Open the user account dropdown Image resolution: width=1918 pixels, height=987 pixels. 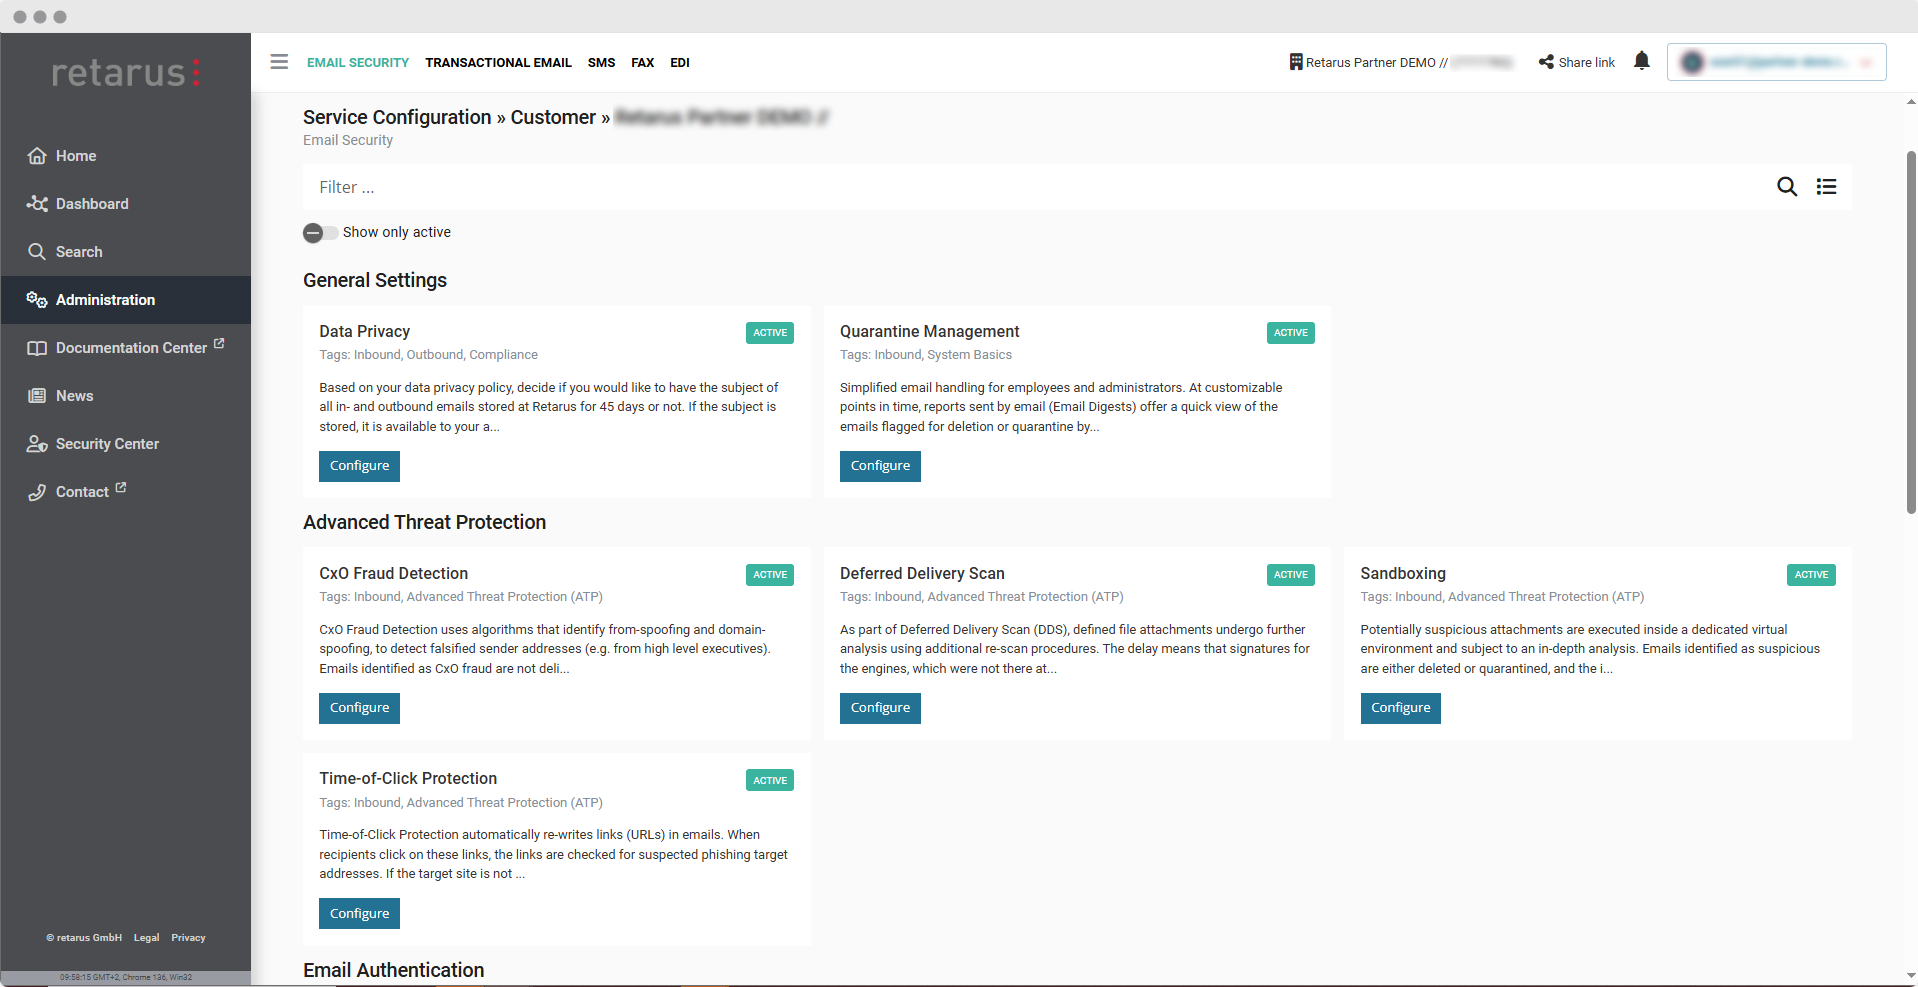(1776, 62)
